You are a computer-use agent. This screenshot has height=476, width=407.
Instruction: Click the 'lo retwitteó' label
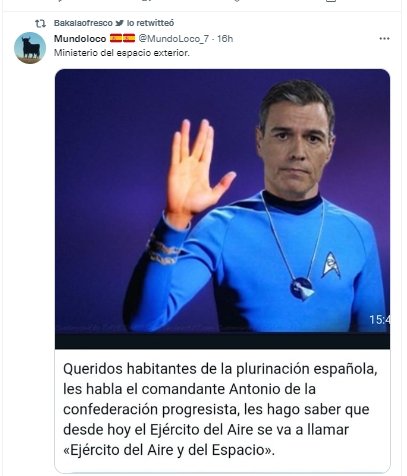point(150,23)
